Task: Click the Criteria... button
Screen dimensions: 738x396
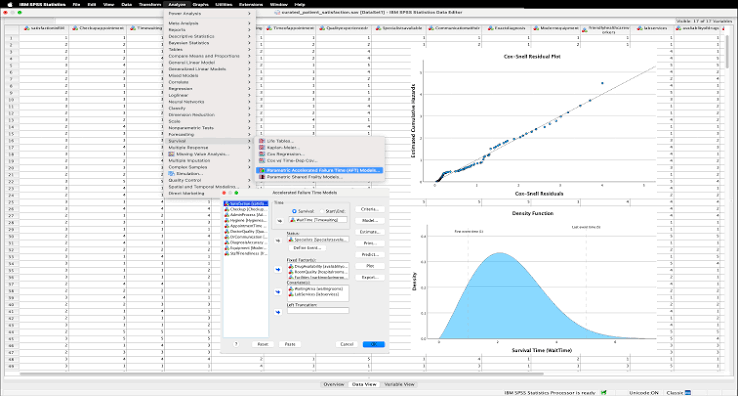Action: tap(370, 209)
